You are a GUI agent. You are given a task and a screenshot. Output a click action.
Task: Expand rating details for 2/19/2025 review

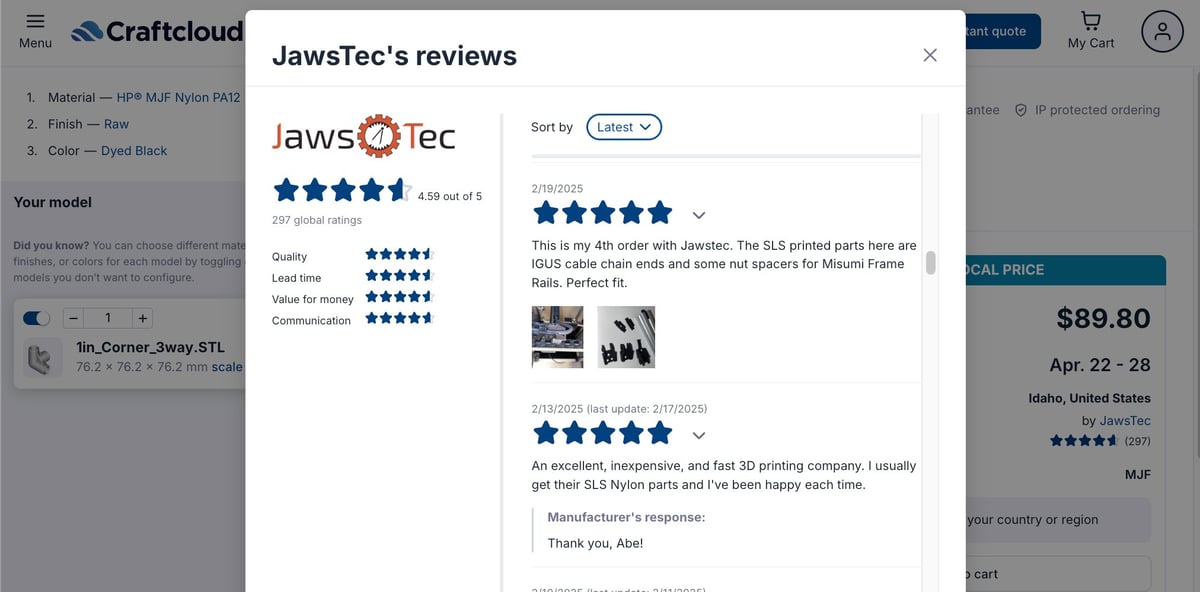(699, 215)
